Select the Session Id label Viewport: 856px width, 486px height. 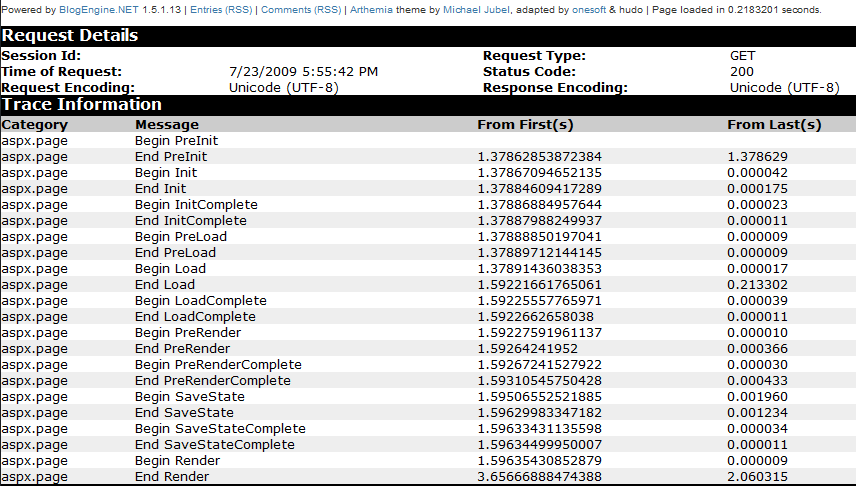[x=41, y=56]
